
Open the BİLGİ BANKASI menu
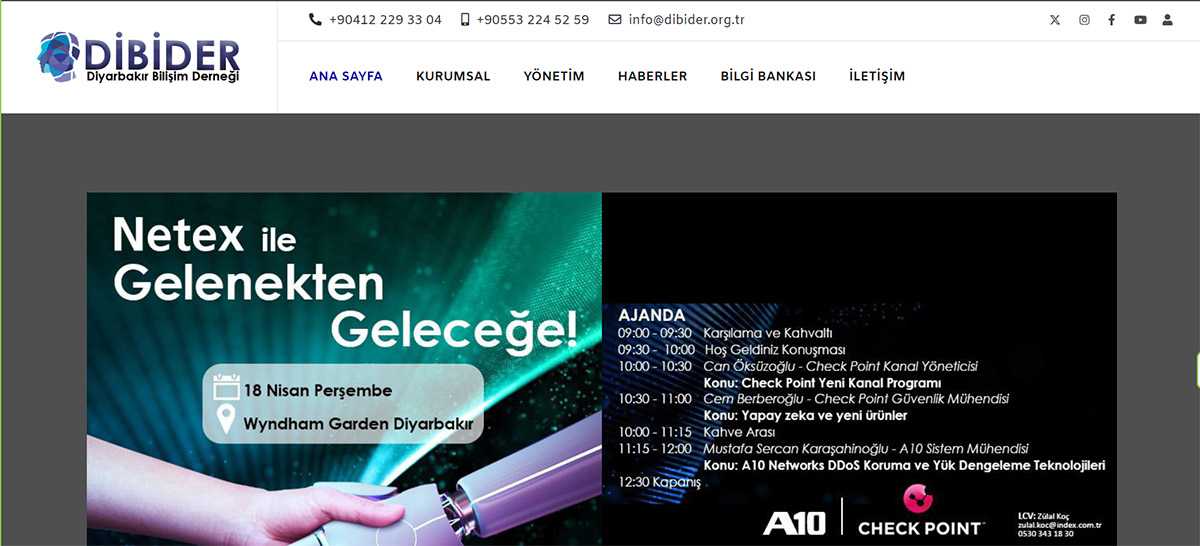click(768, 76)
